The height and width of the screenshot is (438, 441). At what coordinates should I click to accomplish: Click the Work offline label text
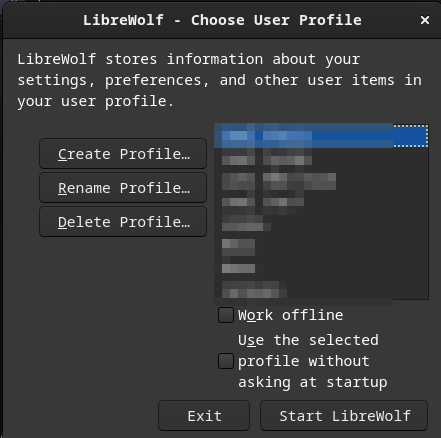click(290, 315)
